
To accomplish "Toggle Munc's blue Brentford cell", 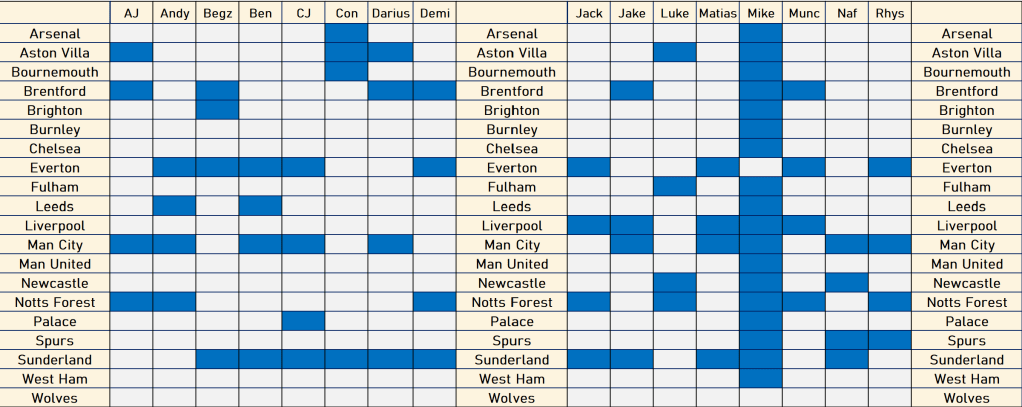I will click(x=803, y=91).
